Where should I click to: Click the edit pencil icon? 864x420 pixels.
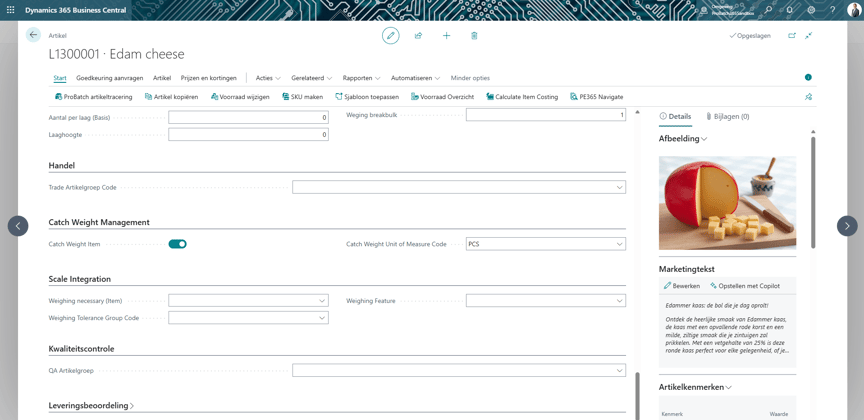391,35
